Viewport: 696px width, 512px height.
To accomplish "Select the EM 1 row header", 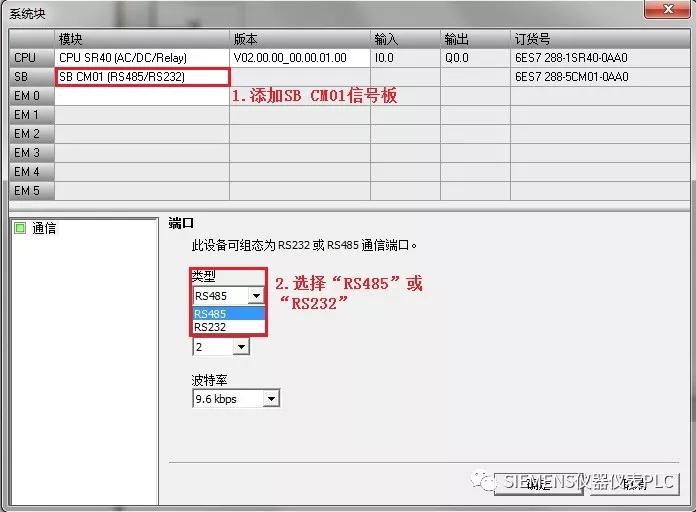I will click(32, 115).
